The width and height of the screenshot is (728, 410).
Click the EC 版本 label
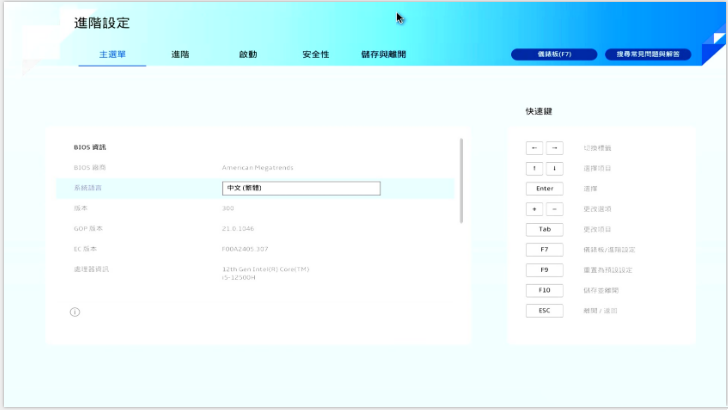coord(85,249)
